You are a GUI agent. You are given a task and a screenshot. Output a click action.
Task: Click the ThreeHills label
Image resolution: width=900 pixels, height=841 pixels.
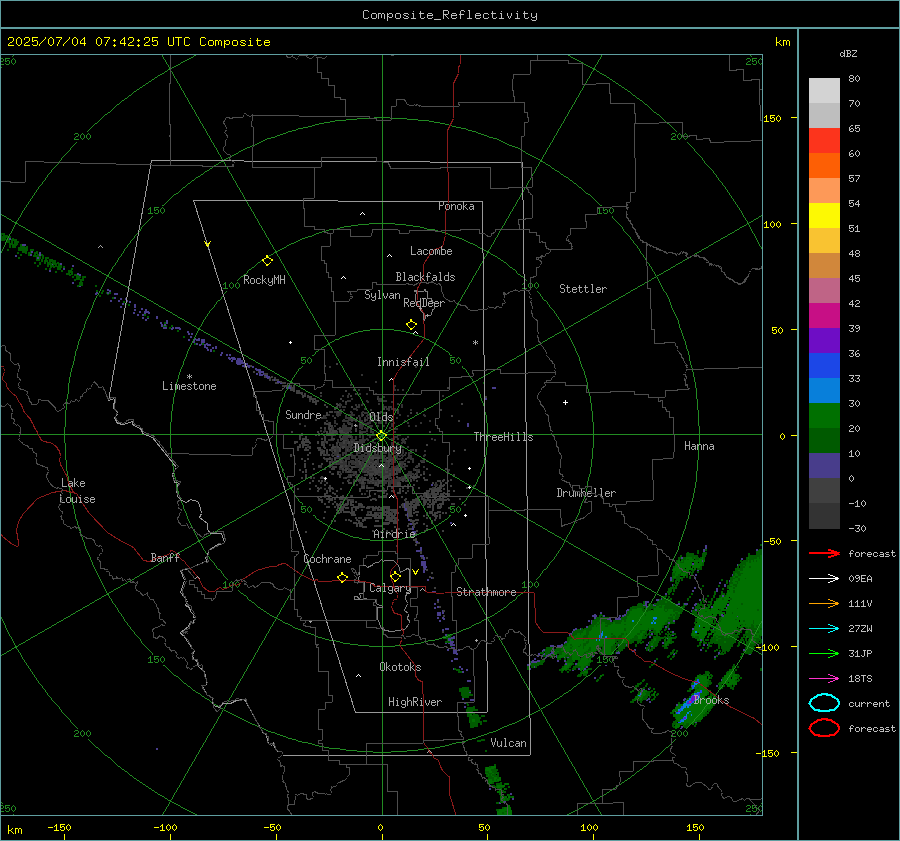coord(503,437)
